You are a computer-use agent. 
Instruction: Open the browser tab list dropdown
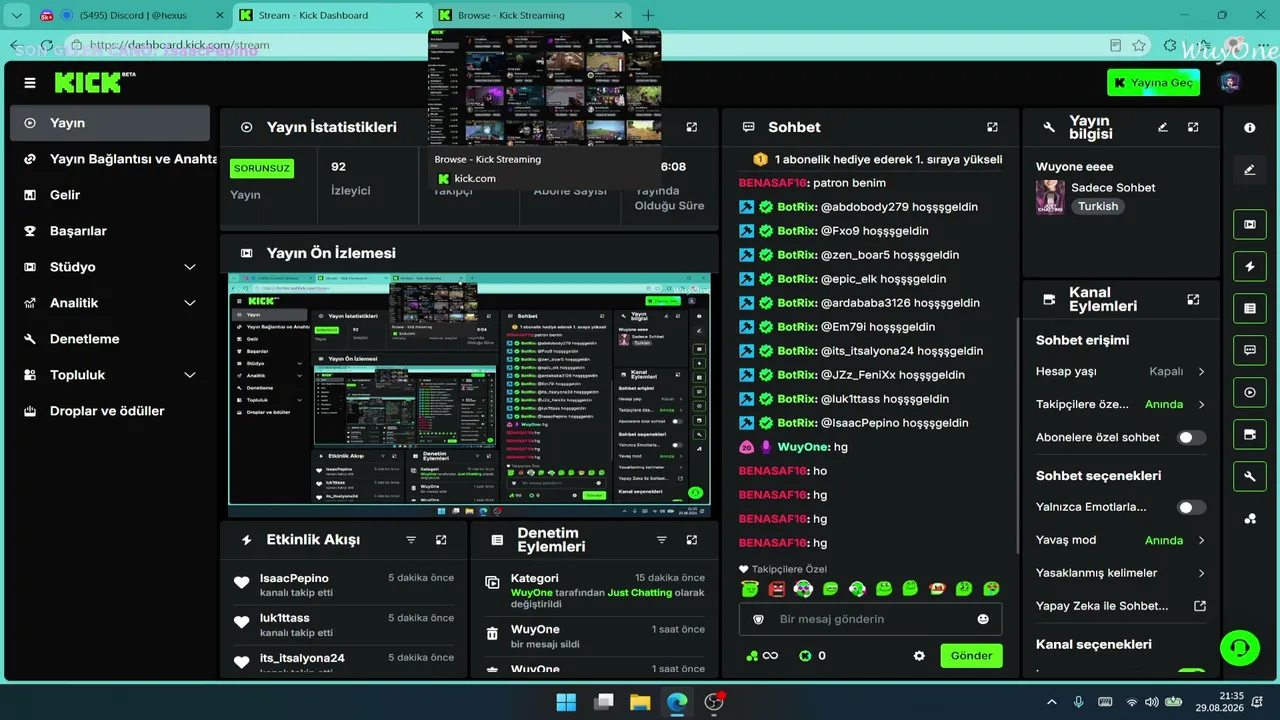17,15
